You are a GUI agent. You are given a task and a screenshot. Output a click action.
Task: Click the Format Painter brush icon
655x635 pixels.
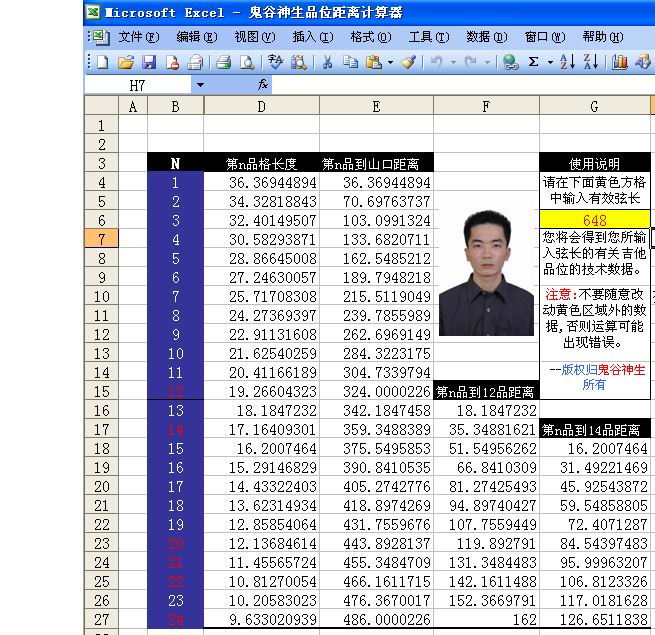(408, 62)
